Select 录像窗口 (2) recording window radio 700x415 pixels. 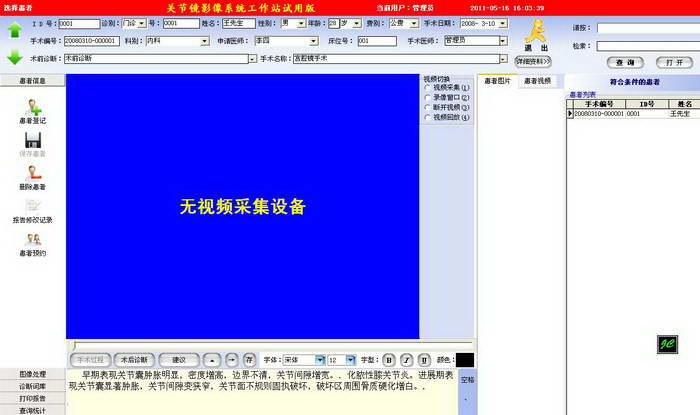pyautogui.click(x=427, y=97)
